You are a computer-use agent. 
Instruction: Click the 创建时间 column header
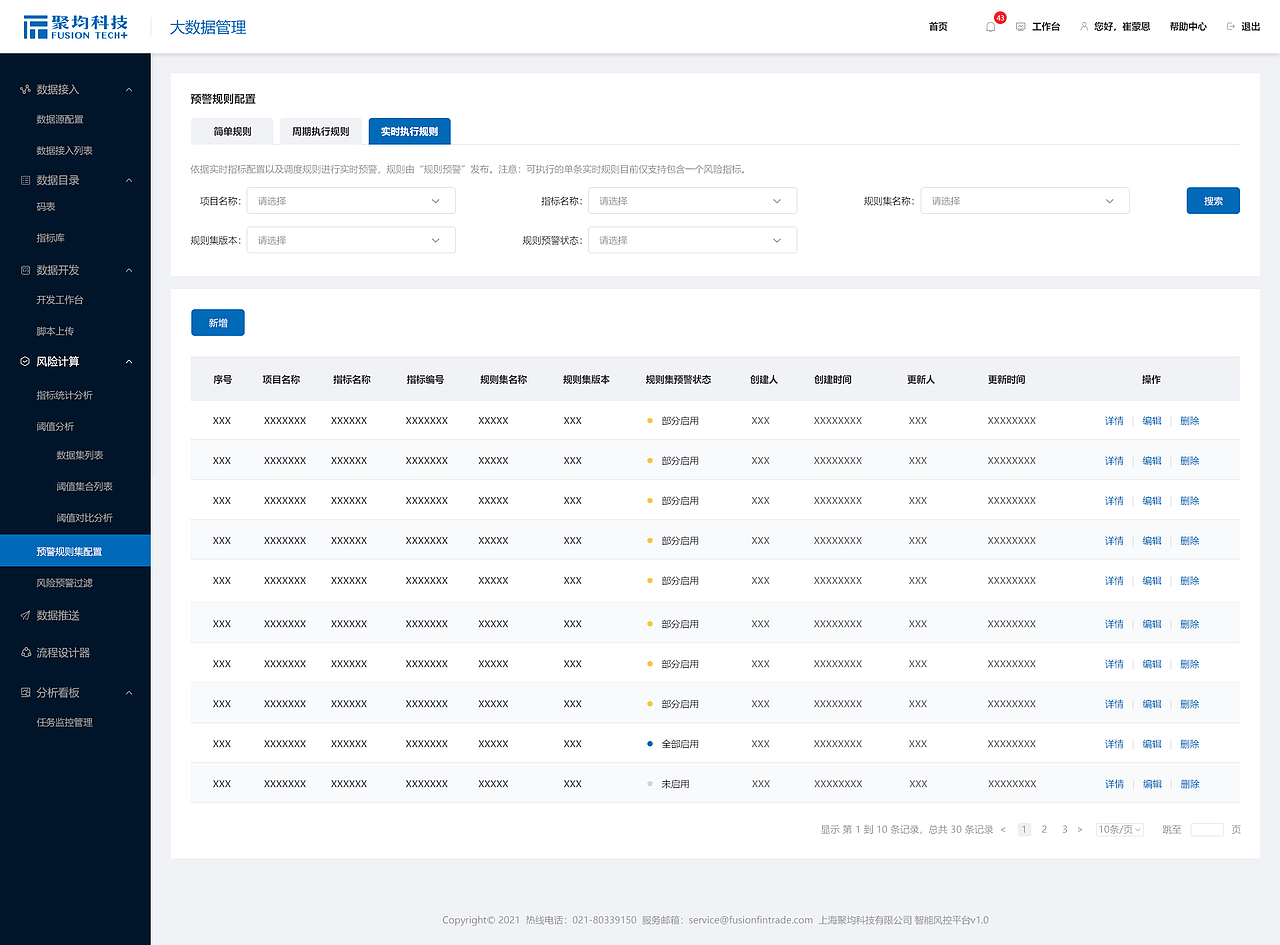[x=833, y=380]
